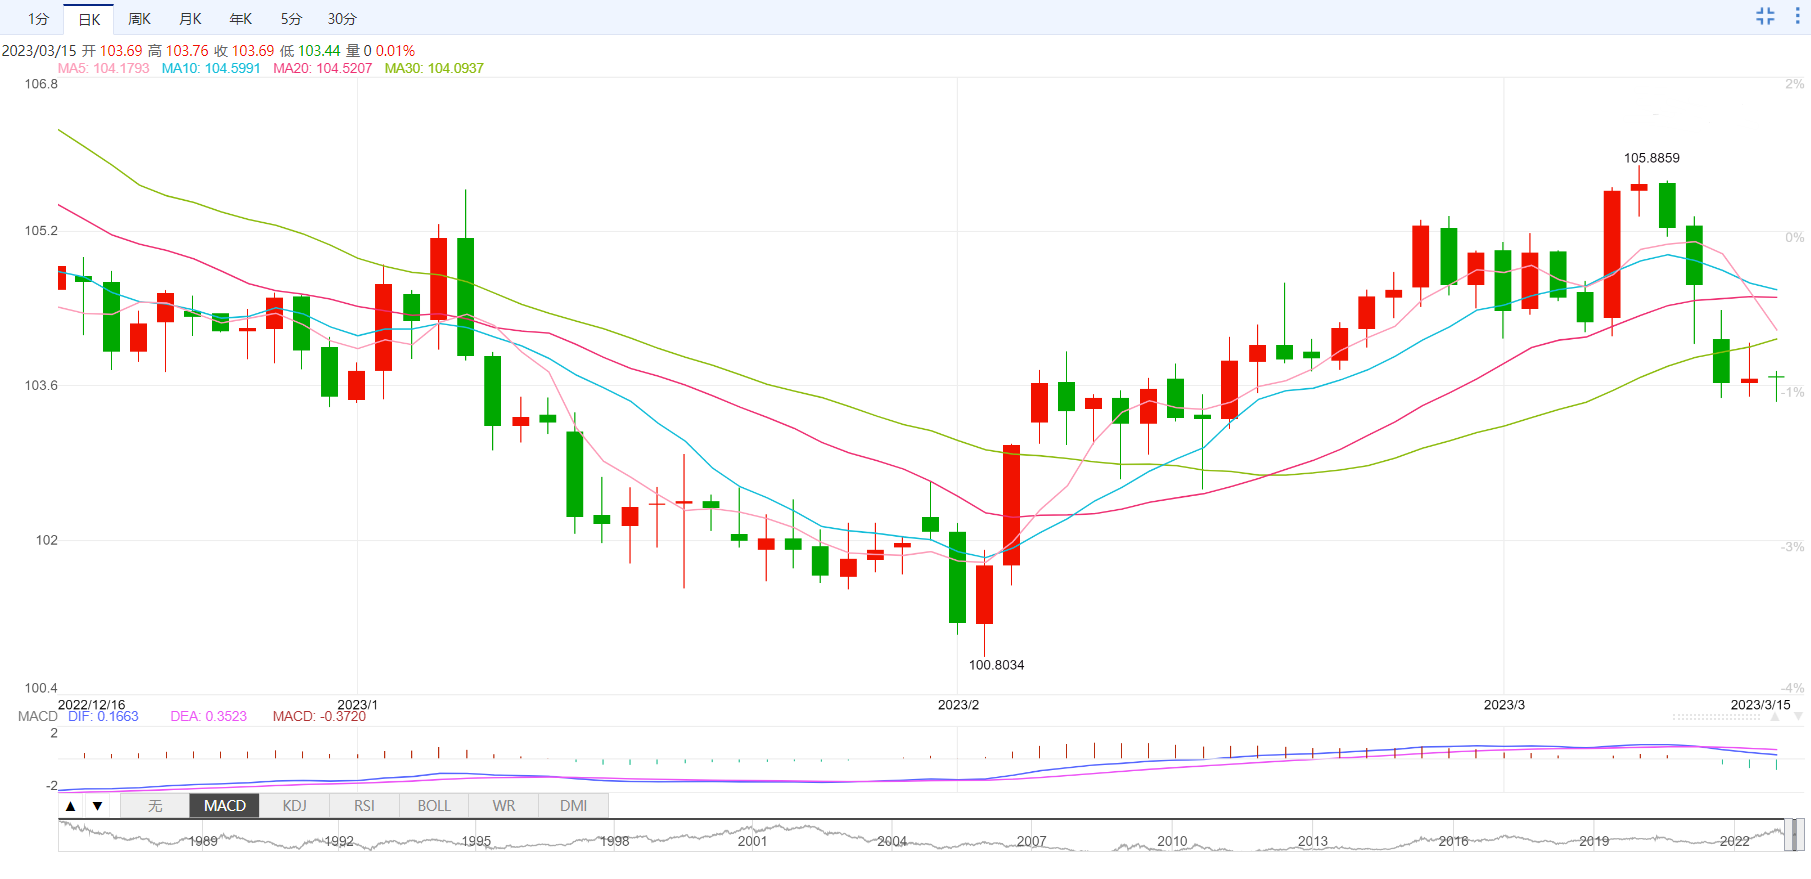Switch to the 月K monthly tab

point(190,19)
